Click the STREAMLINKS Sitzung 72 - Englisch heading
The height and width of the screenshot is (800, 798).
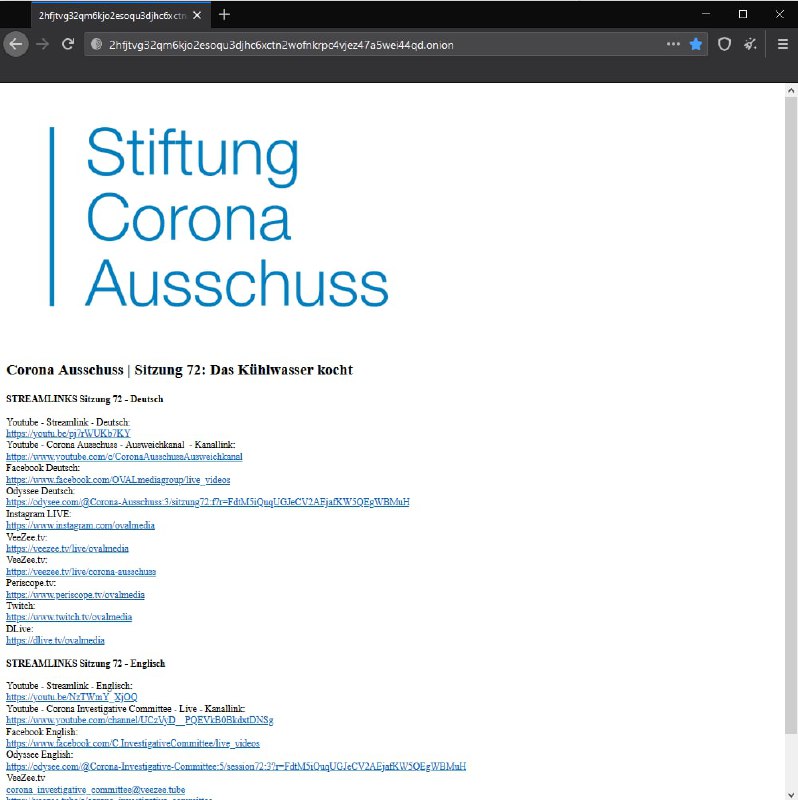pos(86,663)
